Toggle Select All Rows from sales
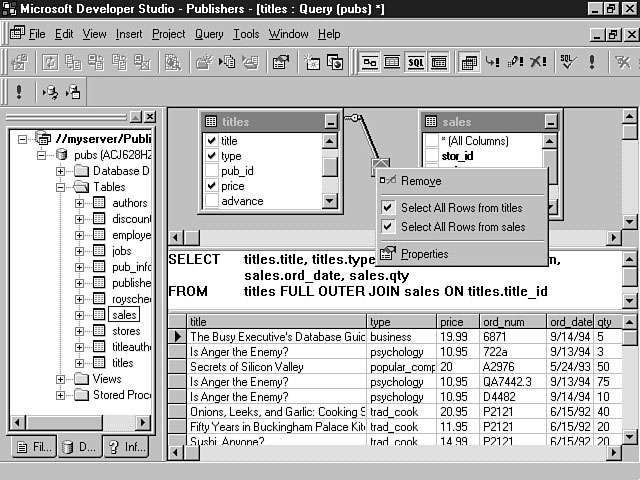The width and height of the screenshot is (640, 480). click(388, 227)
